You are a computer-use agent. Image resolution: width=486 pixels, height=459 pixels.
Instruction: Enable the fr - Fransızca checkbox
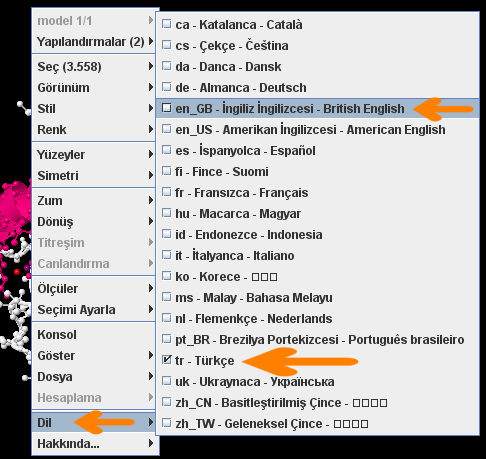tap(166, 192)
